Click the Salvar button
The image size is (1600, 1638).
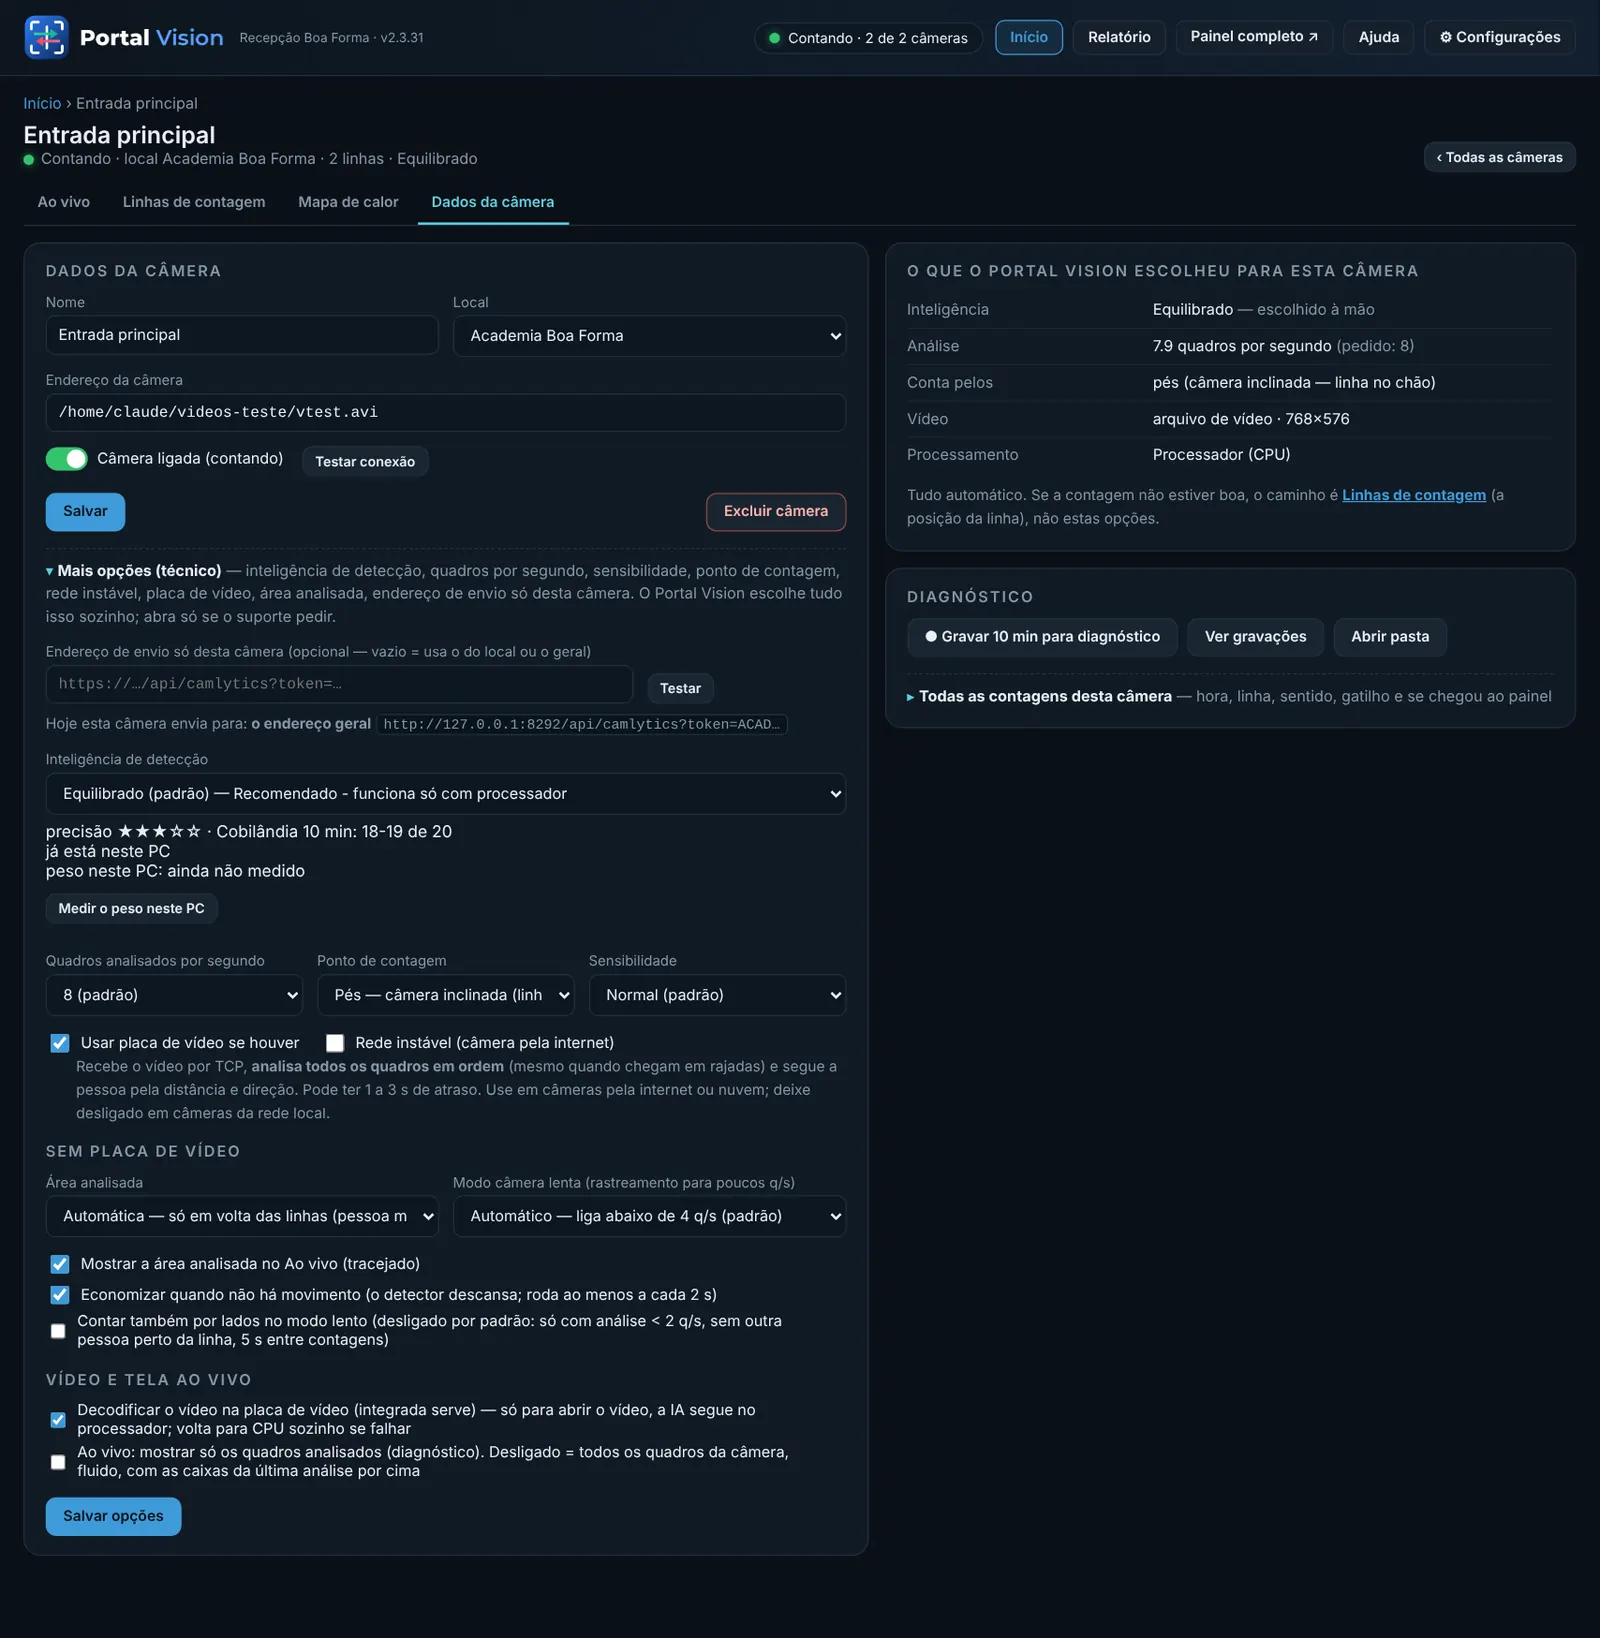point(85,511)
